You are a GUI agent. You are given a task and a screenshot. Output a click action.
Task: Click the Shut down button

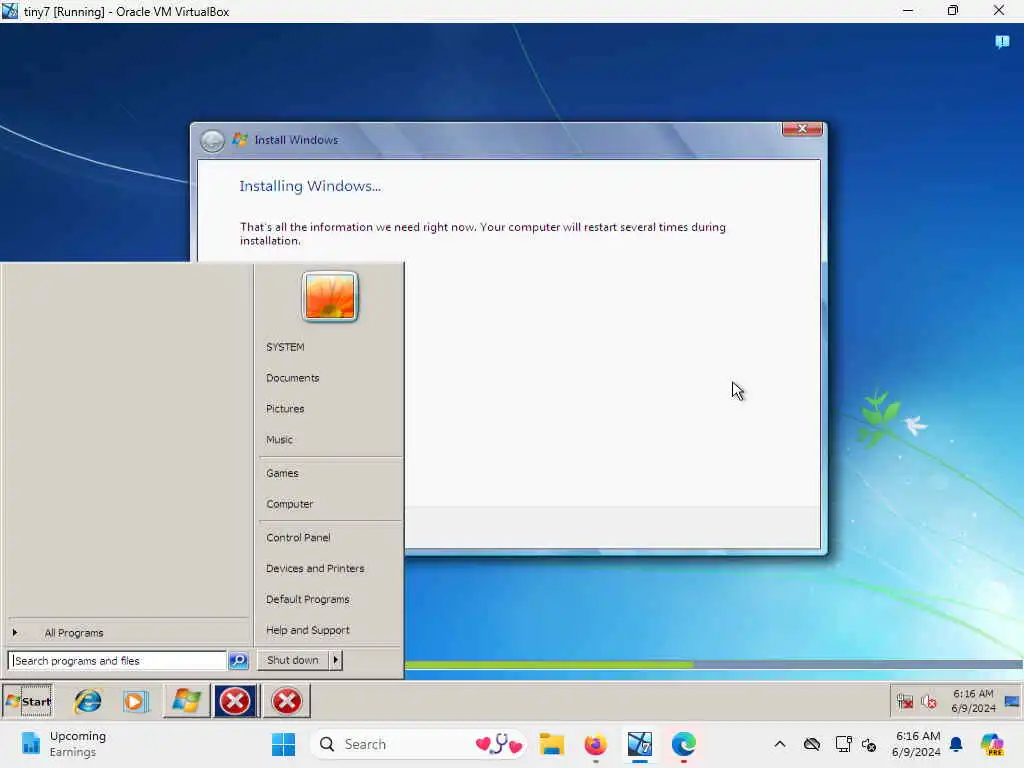293,660
